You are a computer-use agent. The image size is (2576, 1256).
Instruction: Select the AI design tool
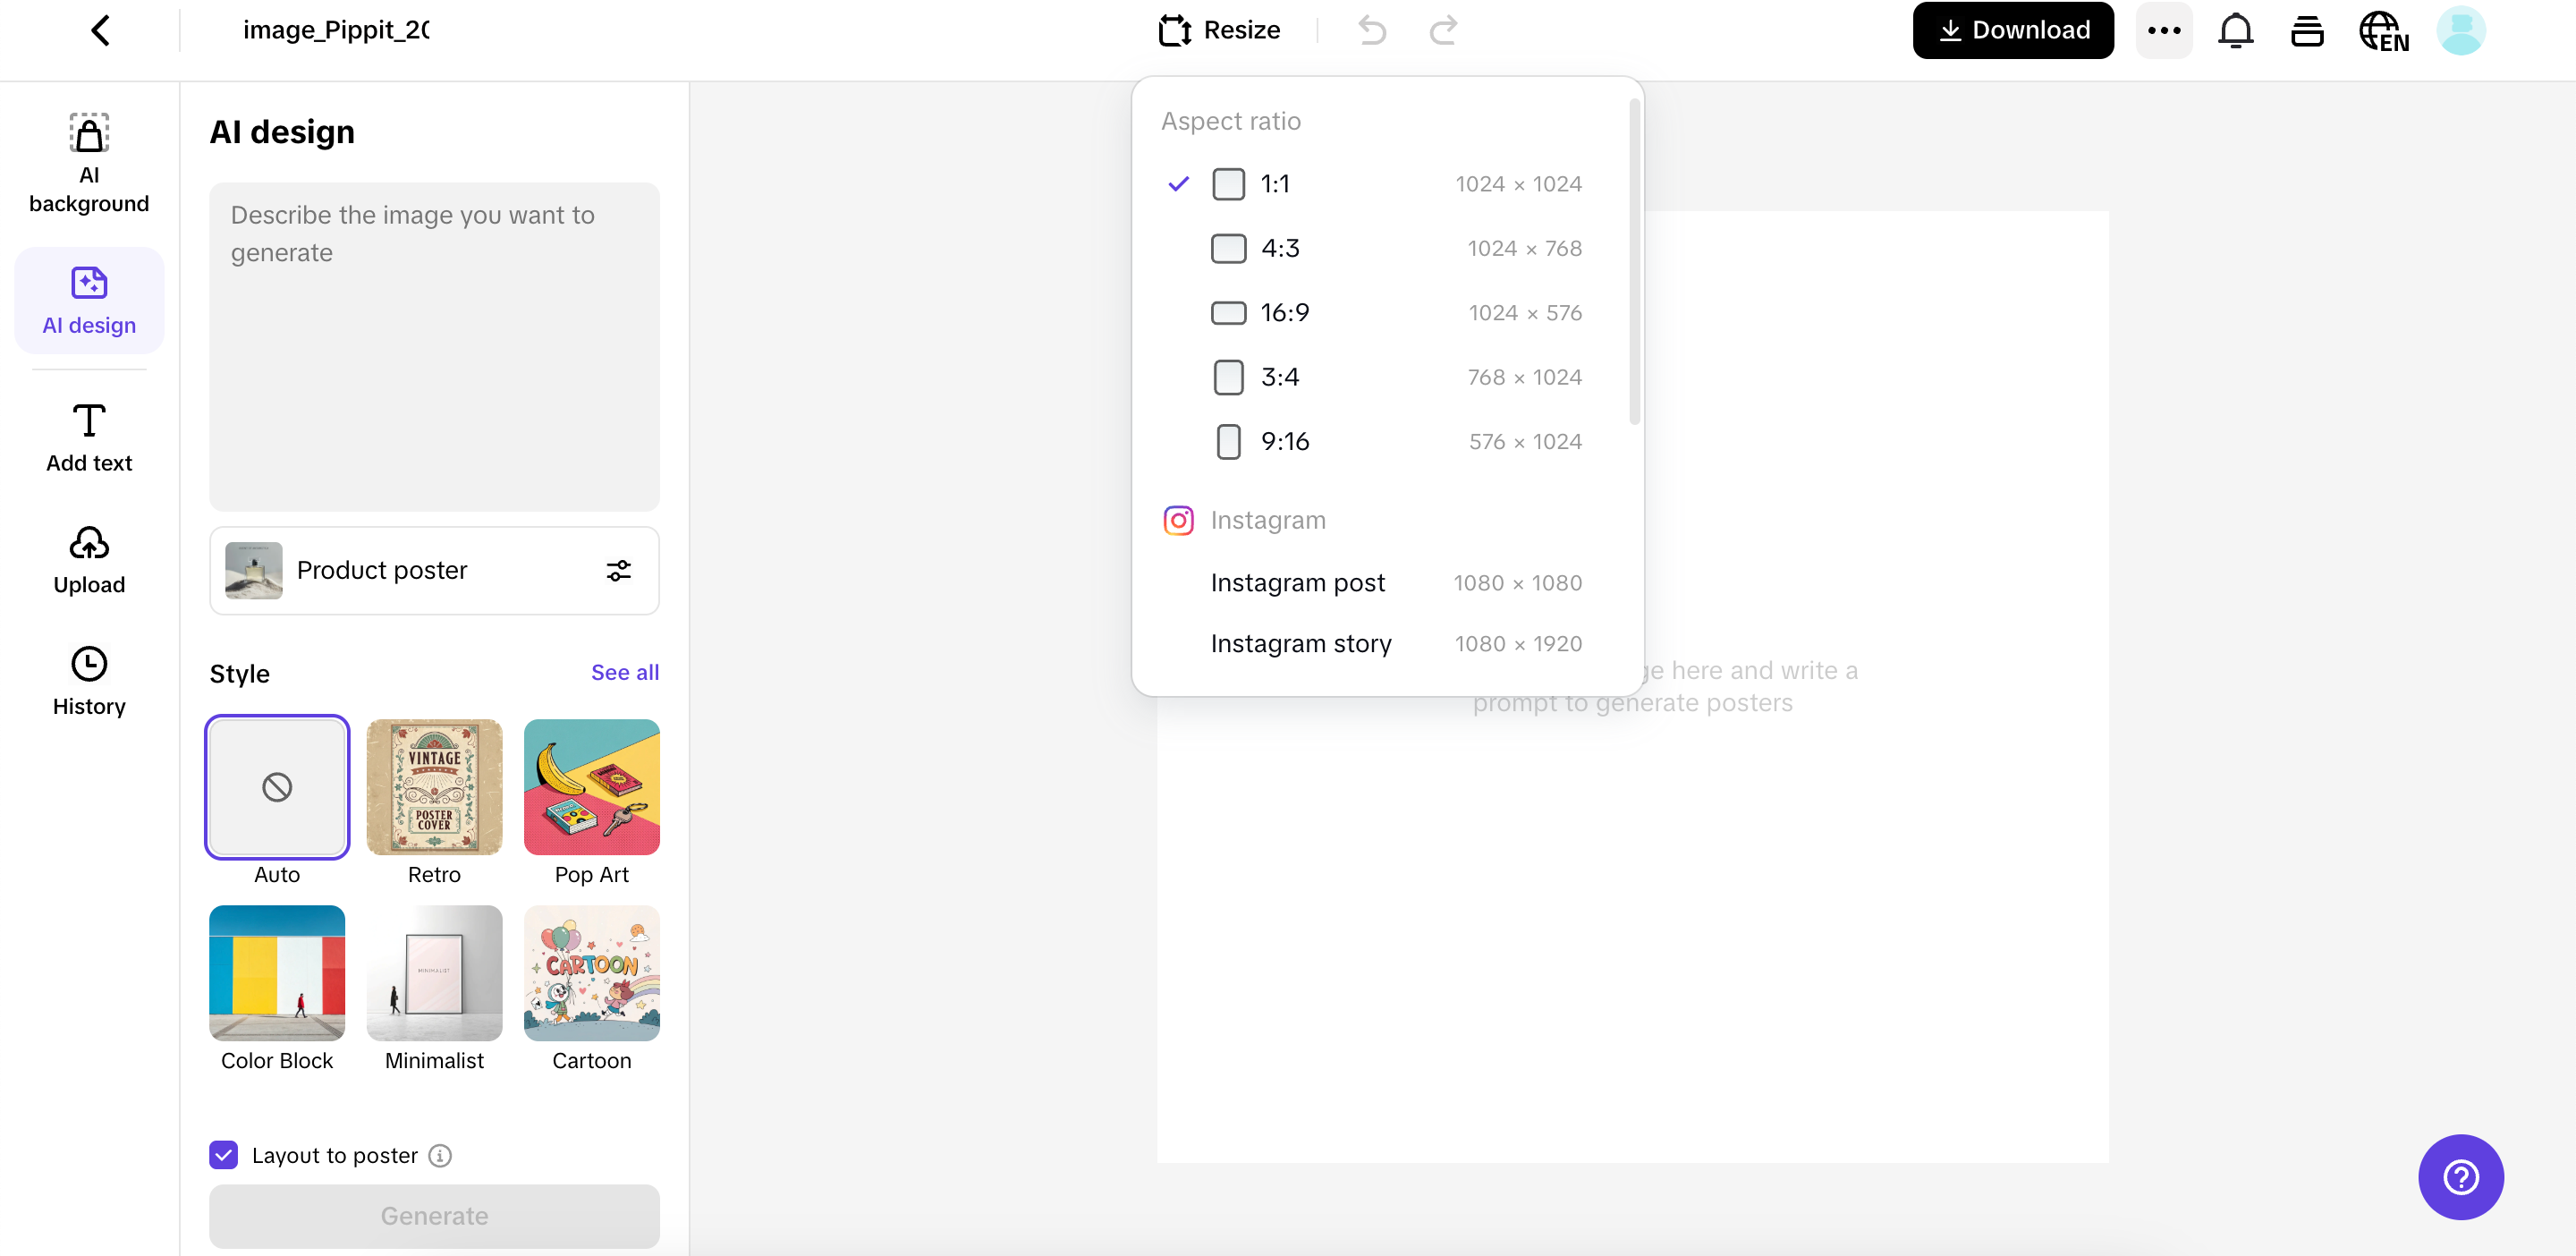88,300
